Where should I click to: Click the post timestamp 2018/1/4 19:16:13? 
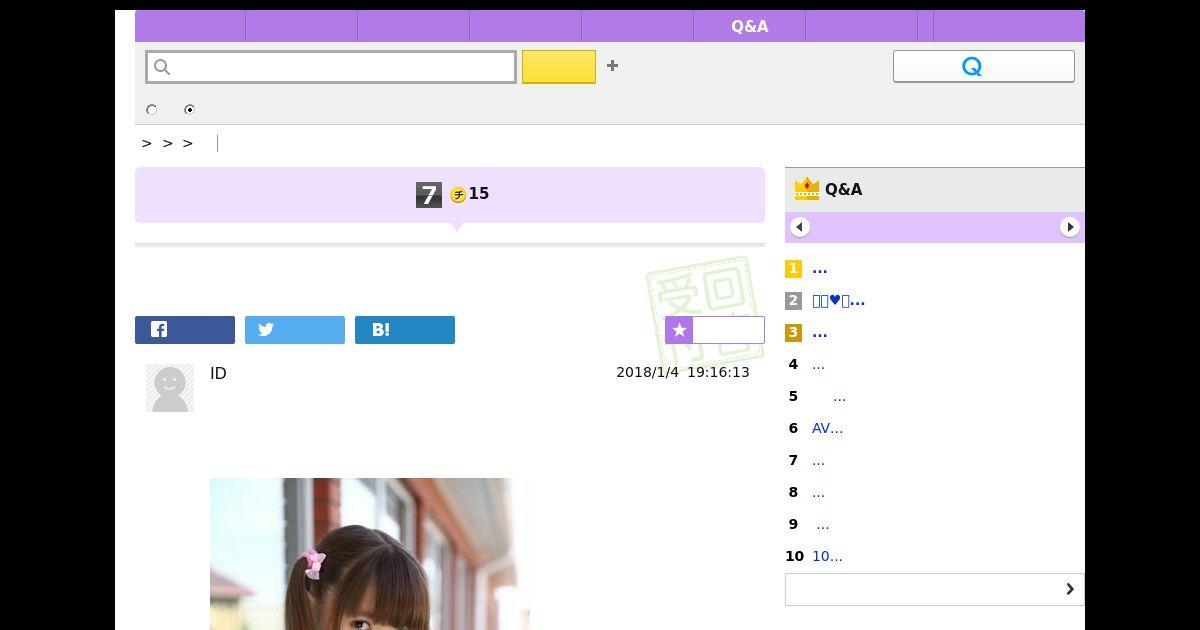(683, 372)
